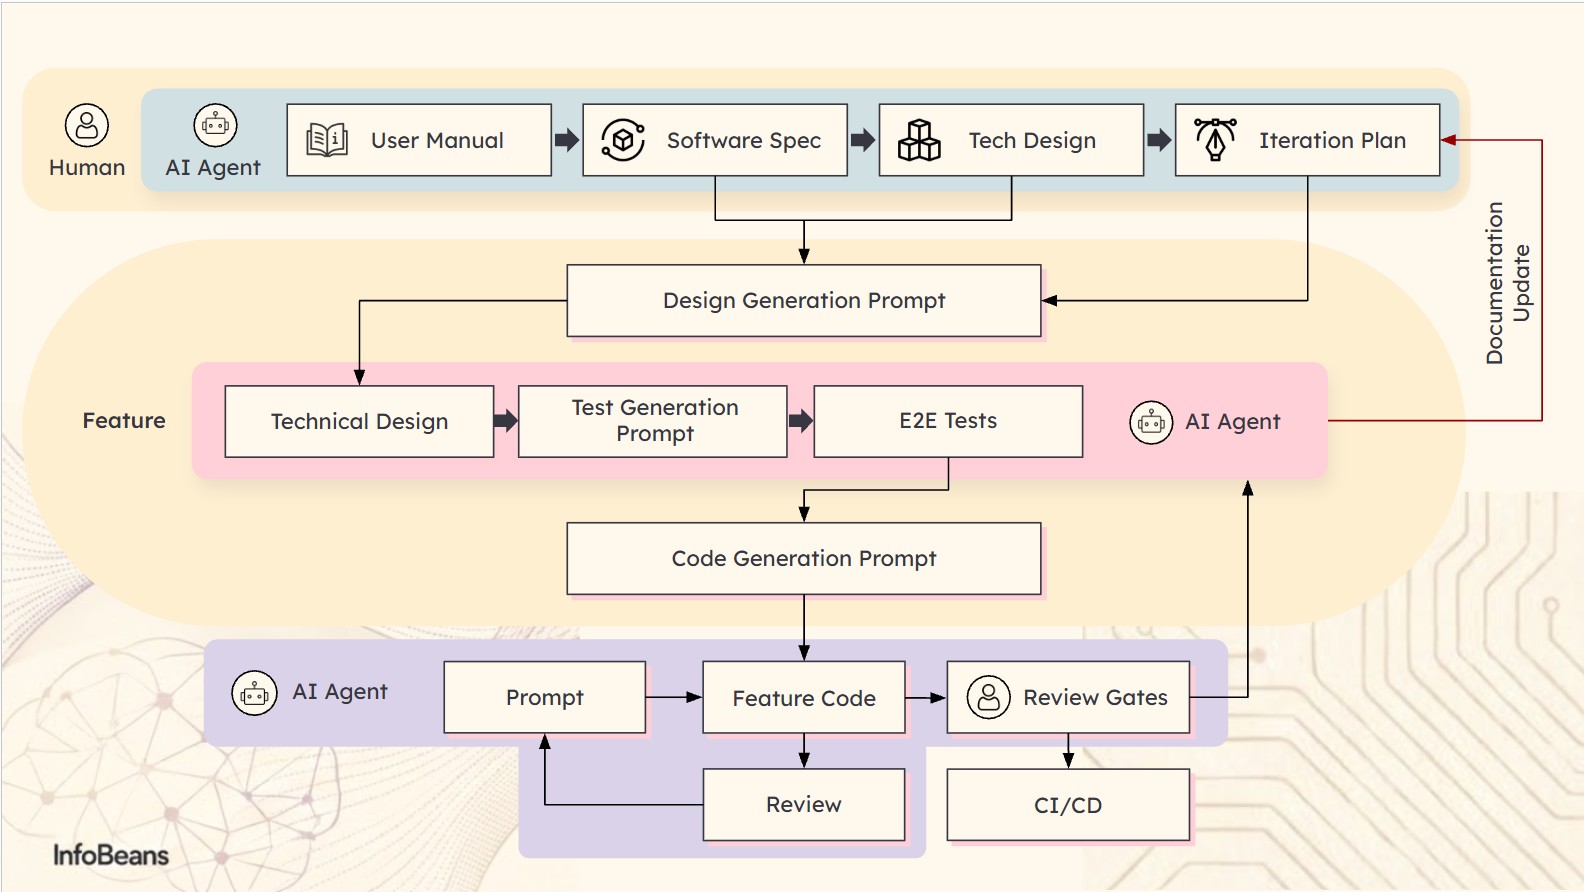The width and height of the screenshot is (1584, 892).
Task: Click the Human person icon
Action: (x=87, y=126)
